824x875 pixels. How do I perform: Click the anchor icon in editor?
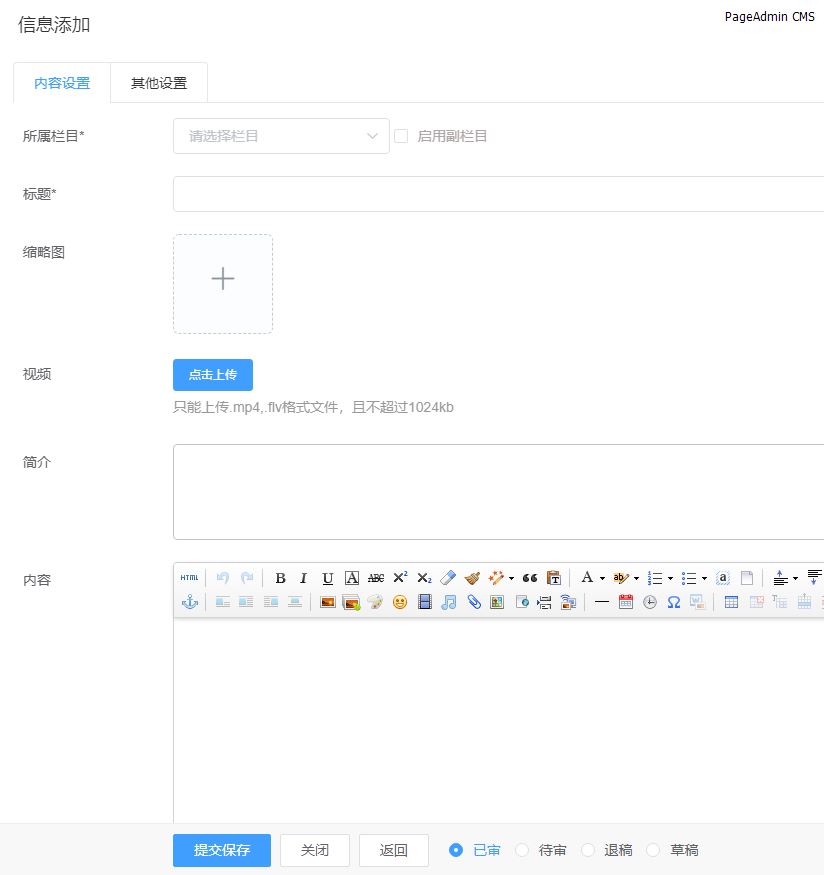[x=189, y=602]
